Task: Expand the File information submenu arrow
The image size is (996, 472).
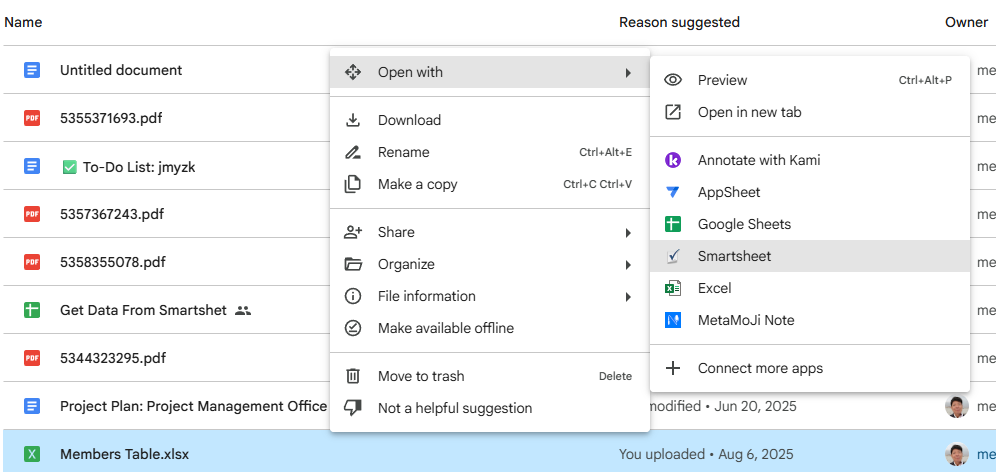Action: tap(628, 297)
